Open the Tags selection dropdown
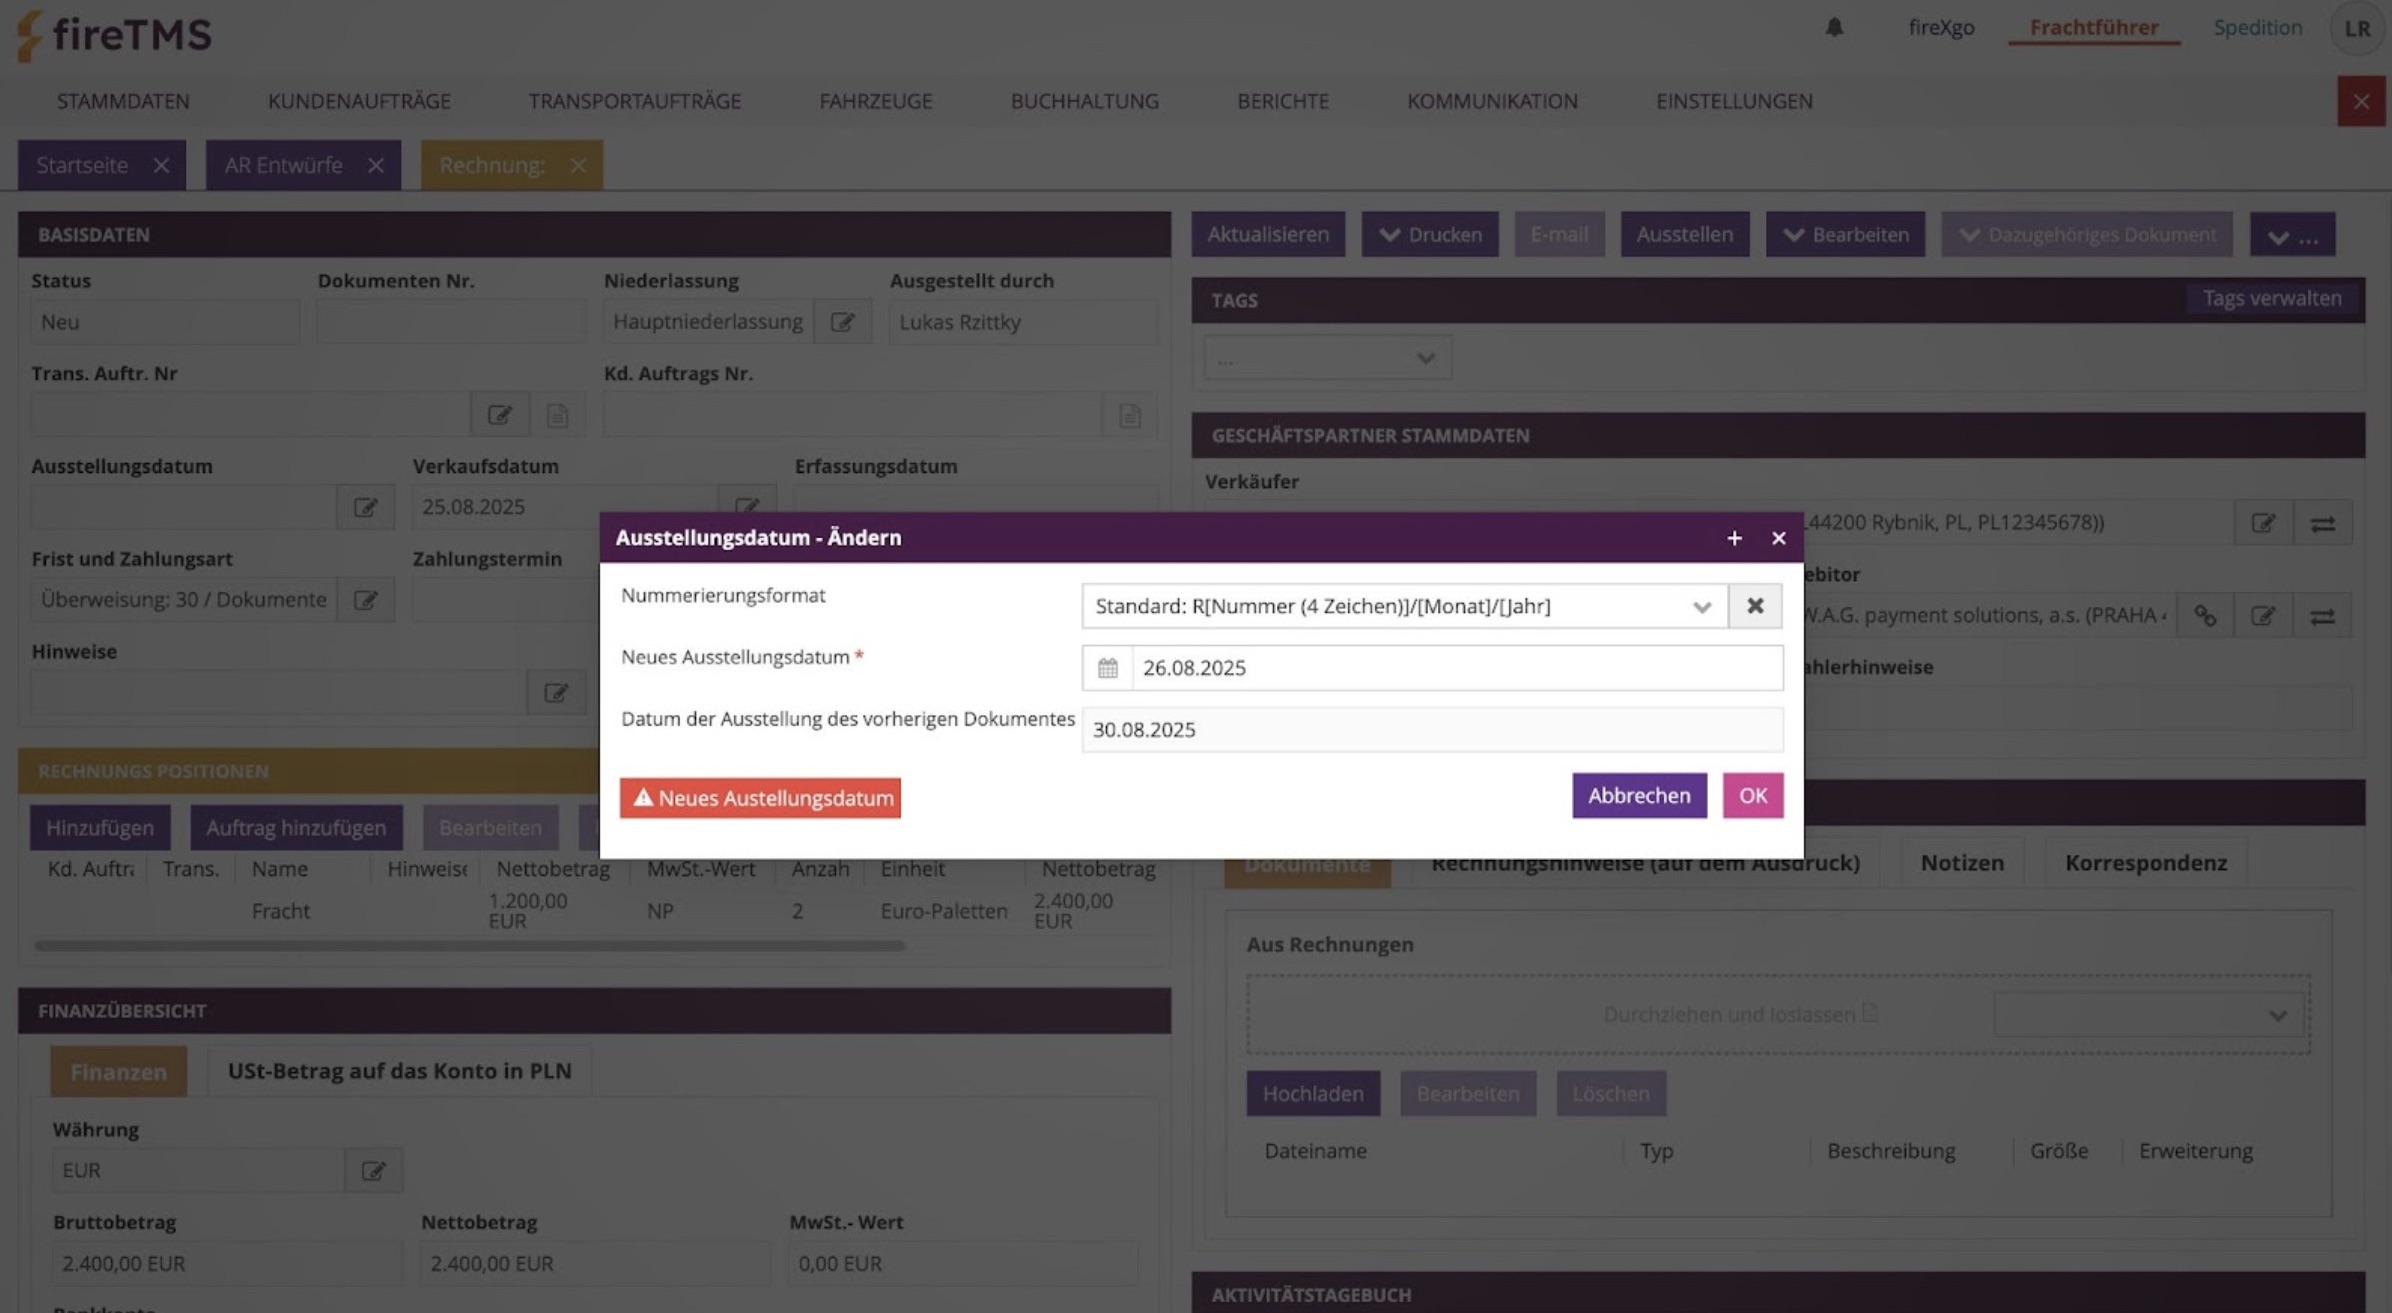 (1327, 358)
